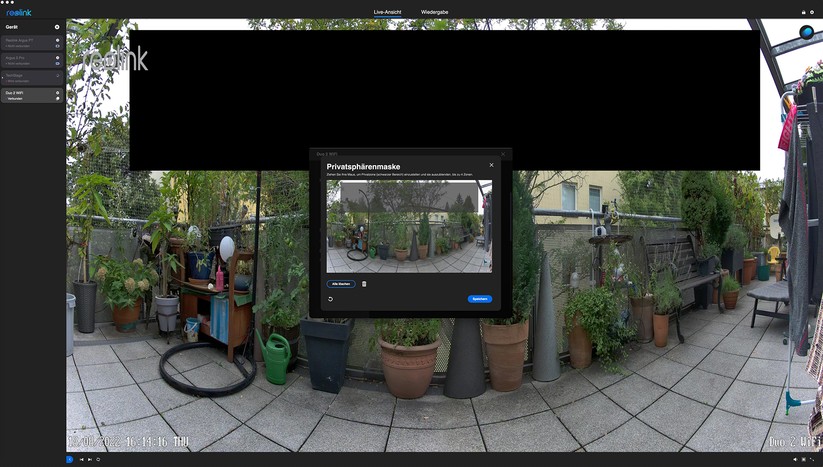
Task: Open settings gear for Reolink Argus PT
Action: tap(58, 40)
